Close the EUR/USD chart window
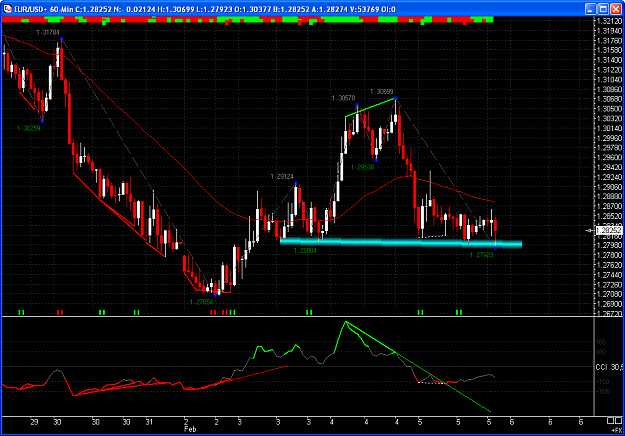The height and width of the screenshot is (436, 625). point(616,9)
